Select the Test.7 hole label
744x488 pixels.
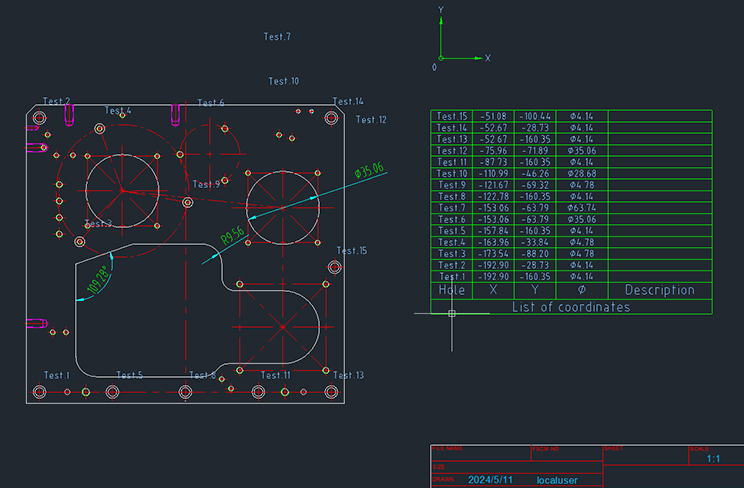277,37
